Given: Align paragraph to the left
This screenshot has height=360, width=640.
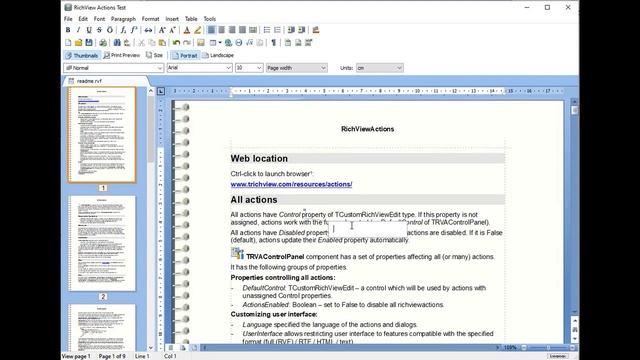Looking at the screenshot, I should [211, 30].
